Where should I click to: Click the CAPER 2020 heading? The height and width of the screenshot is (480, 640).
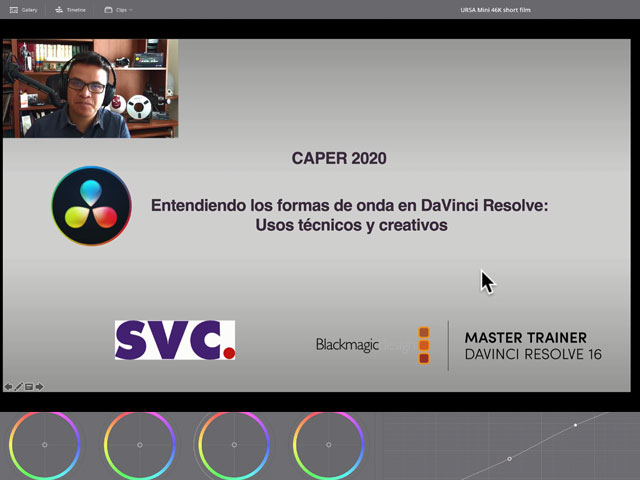[339, 158]
